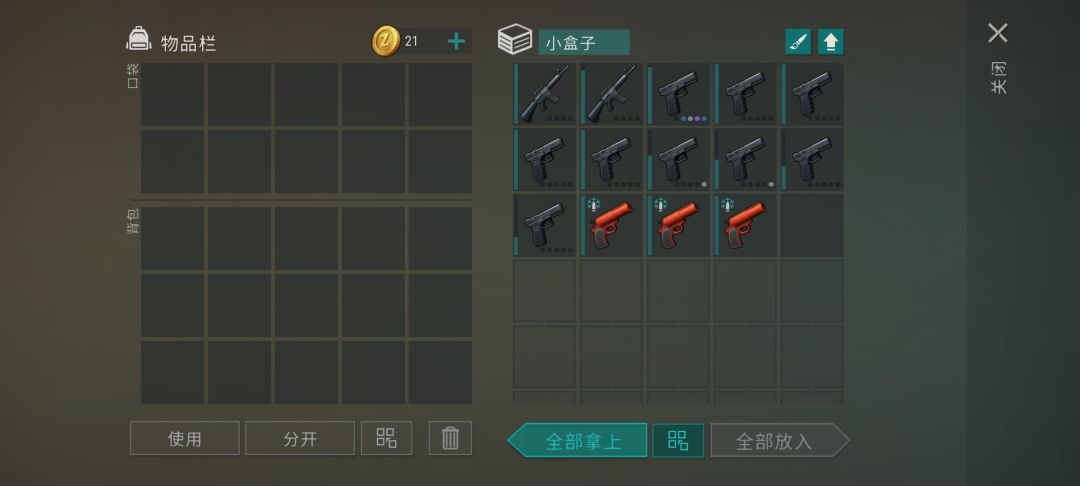Tap the plus icon next to coins
The width and height of the screenshot is (1080, 486).
point(456,41)
